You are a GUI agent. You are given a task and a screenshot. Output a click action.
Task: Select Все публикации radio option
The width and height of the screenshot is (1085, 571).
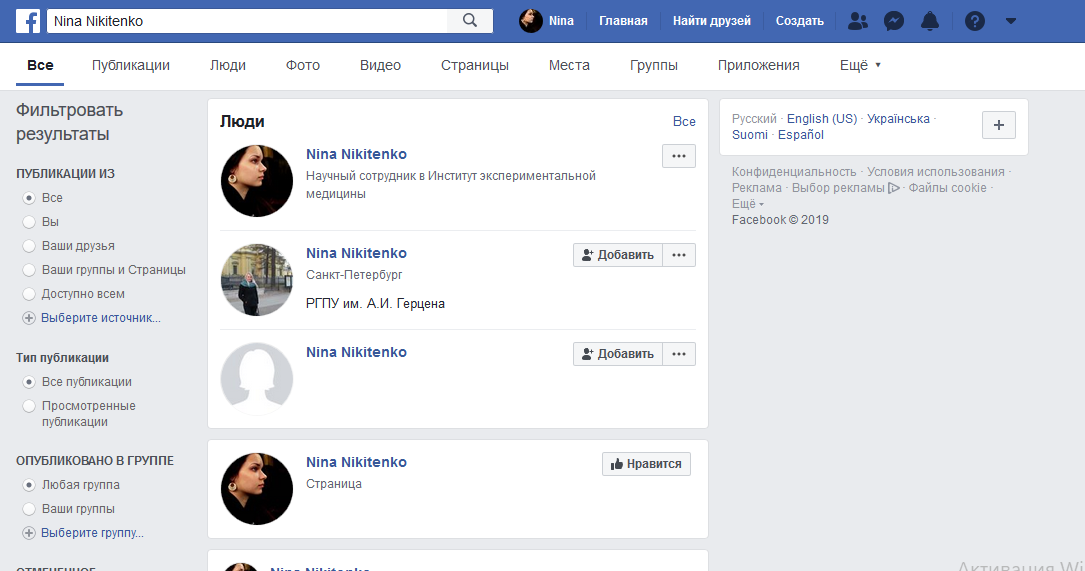[29, 382]
